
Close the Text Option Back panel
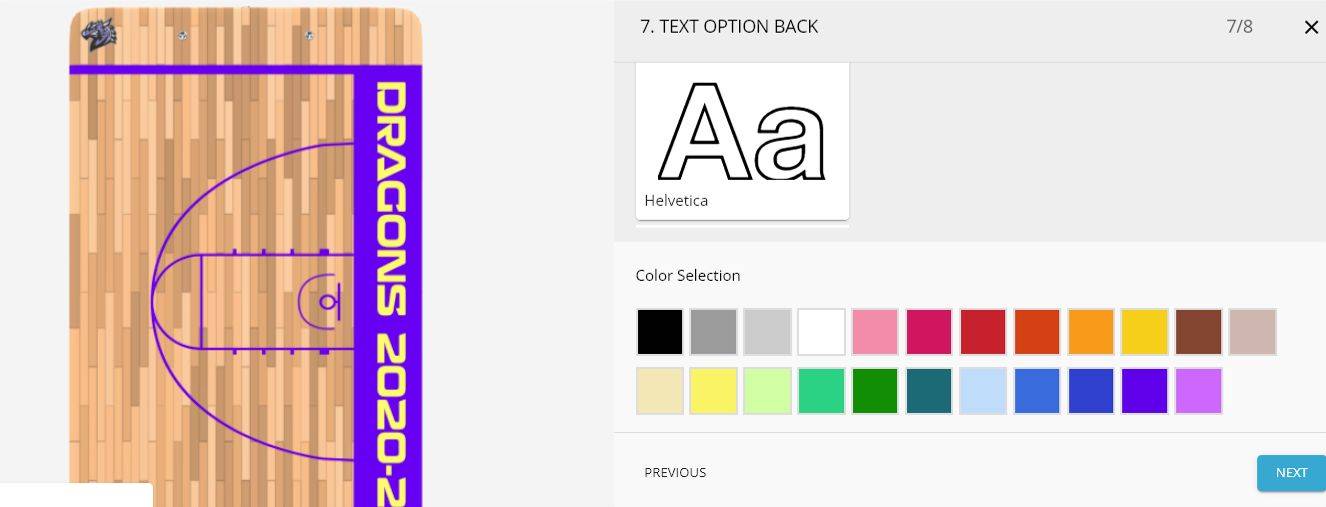point(1311,27)
